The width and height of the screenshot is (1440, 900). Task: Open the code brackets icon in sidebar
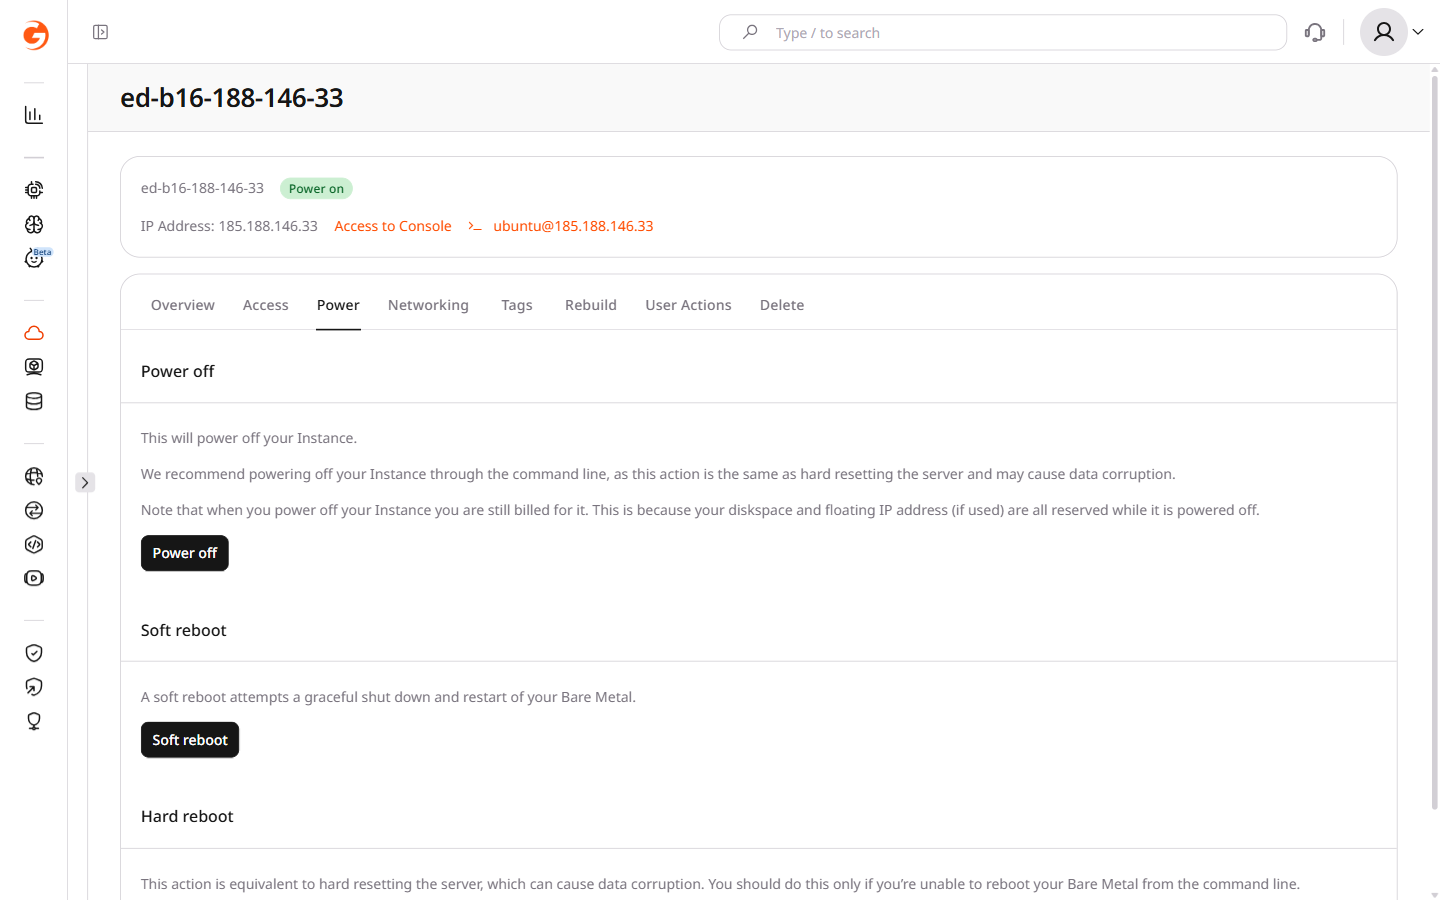pyautogui.click(x=34, y=544)
